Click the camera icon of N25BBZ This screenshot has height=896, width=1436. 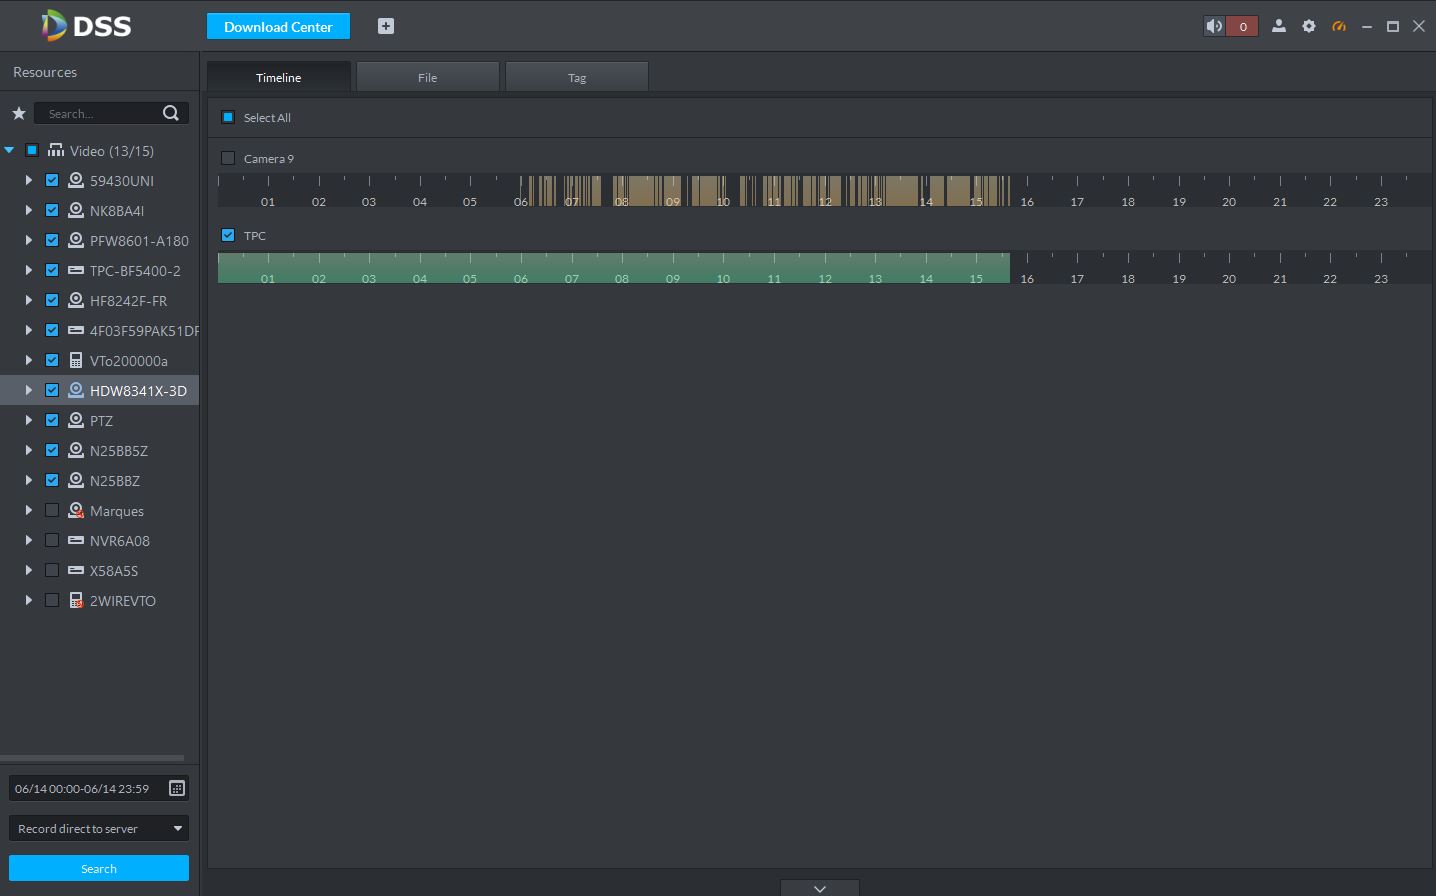[x=76, y=480]
